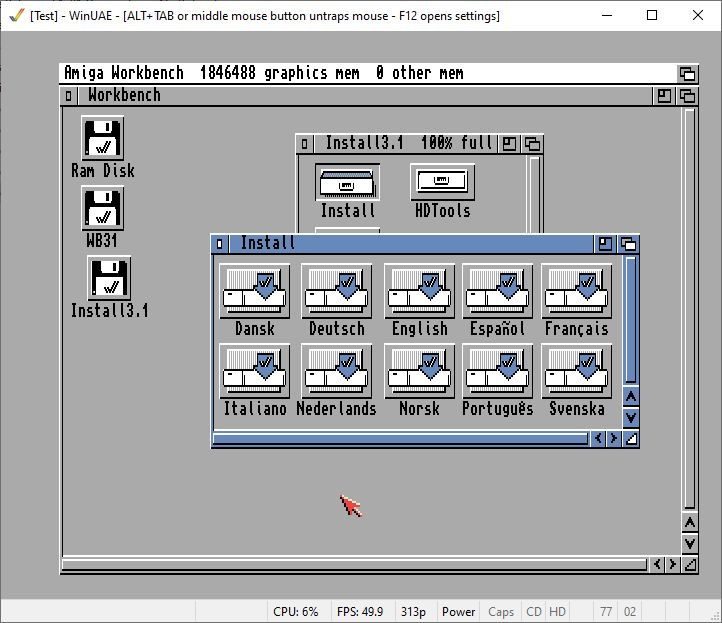Click the Workbench window scroll down arrow
The image size is (722, 623).
click(x=690, y=544)
